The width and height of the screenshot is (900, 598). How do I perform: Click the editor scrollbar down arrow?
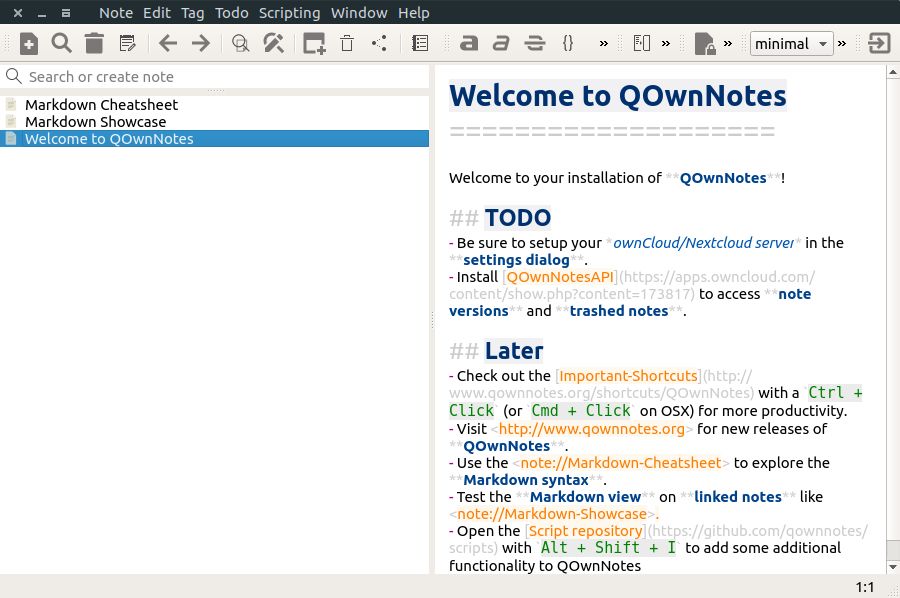893,567
